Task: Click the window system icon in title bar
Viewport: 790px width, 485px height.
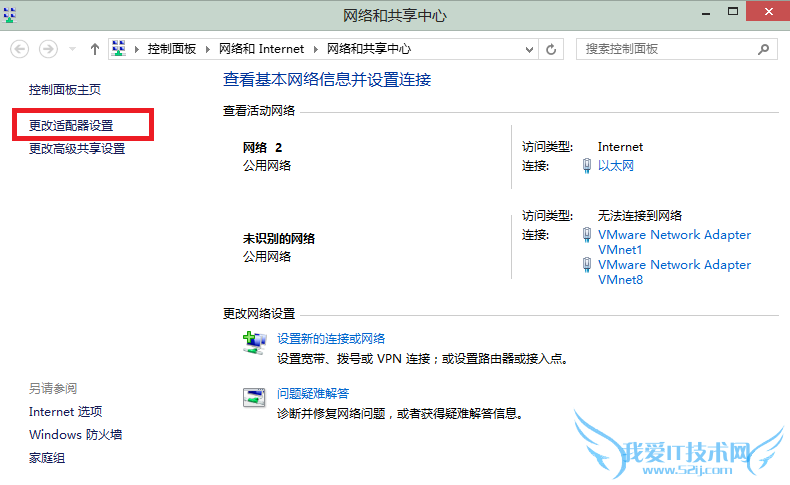Action: pos(10,15)
